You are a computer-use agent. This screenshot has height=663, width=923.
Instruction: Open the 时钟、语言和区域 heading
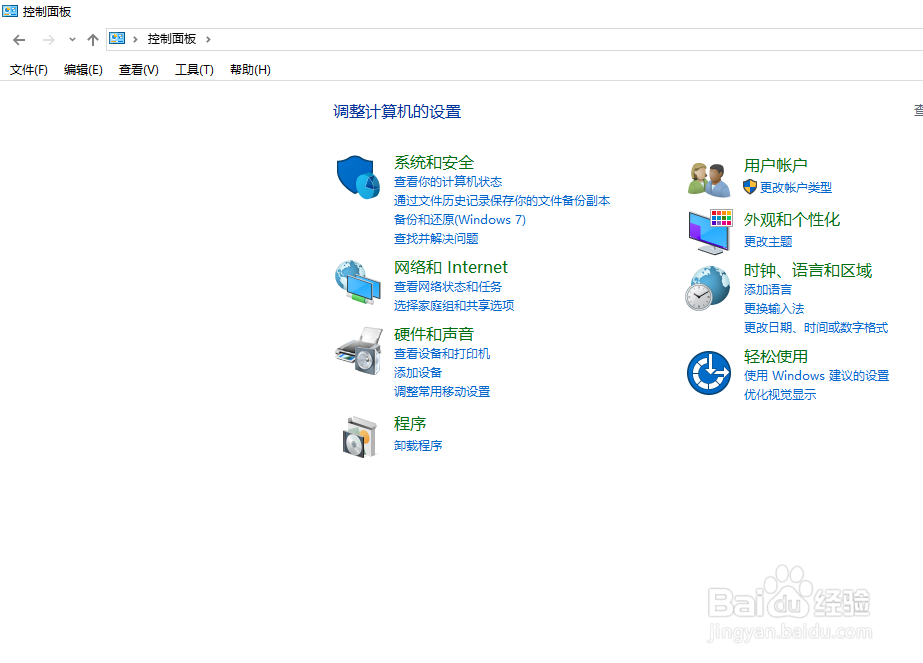click(x=808, y=271)
